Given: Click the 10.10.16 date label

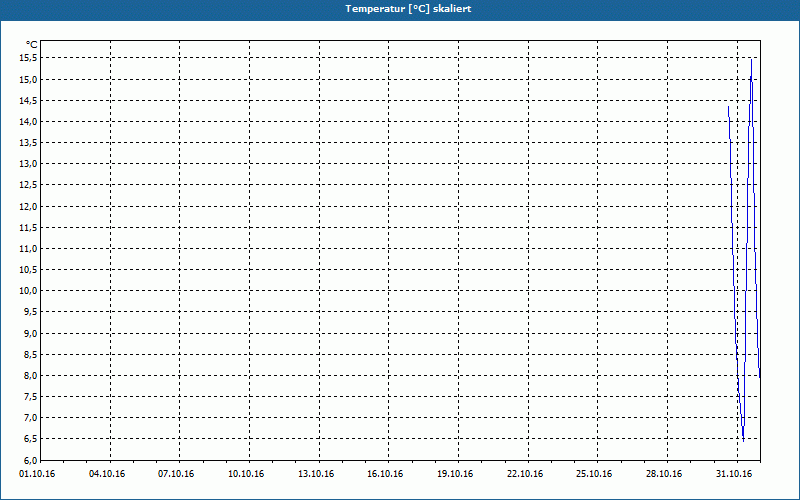Looking at the screenshot, I should point(246,474).
